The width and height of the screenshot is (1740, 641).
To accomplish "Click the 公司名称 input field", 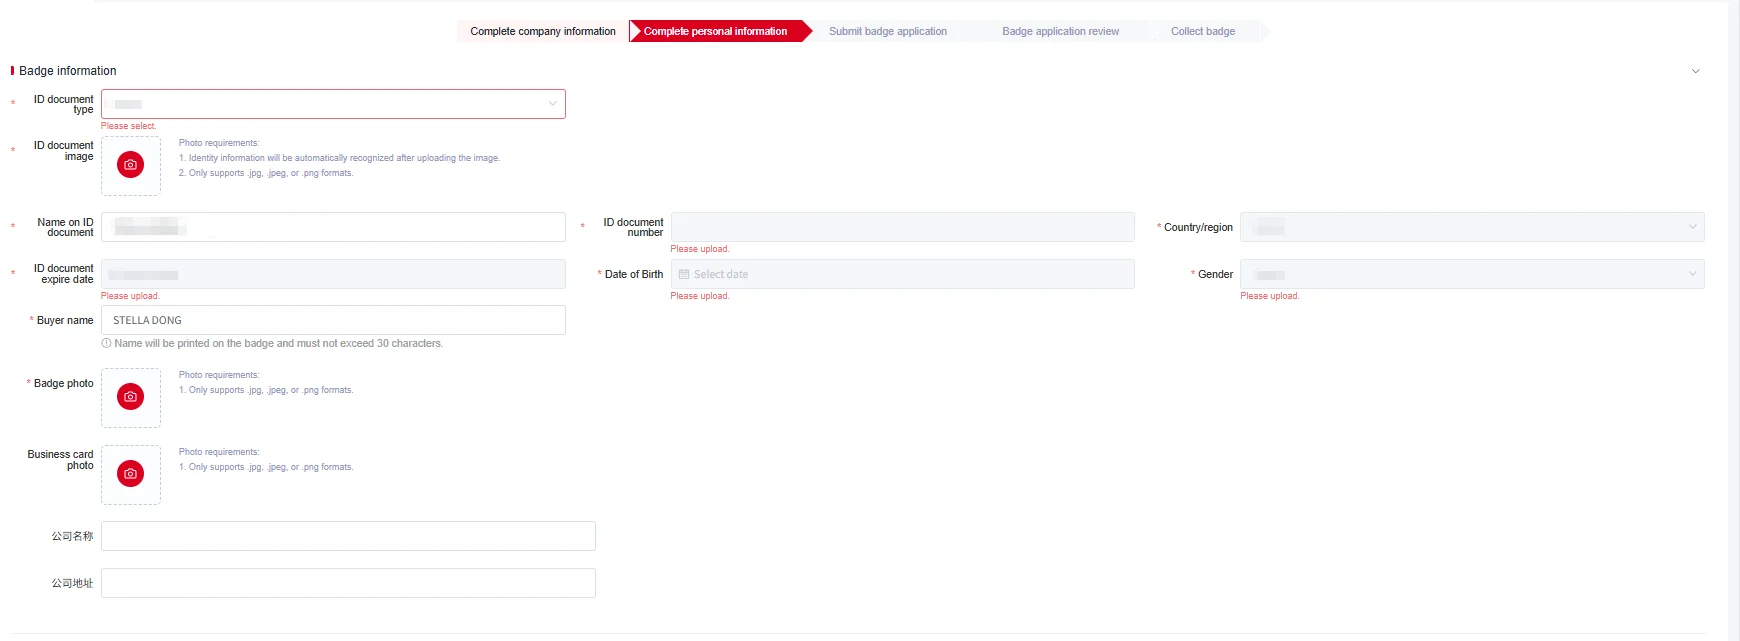I will pos(348,536).
